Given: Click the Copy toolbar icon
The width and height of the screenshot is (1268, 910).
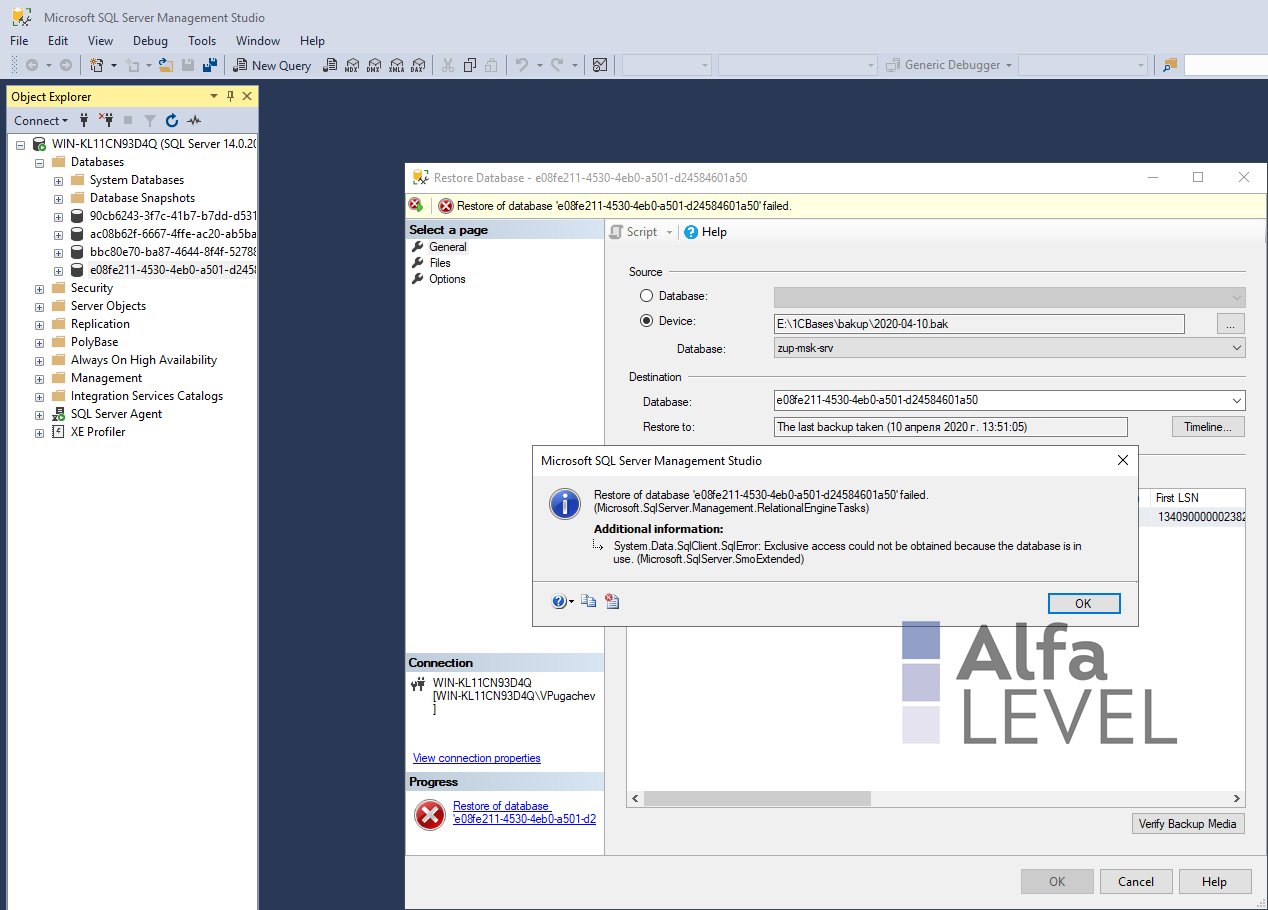Looking at the screenshot, I should (469, 65).
